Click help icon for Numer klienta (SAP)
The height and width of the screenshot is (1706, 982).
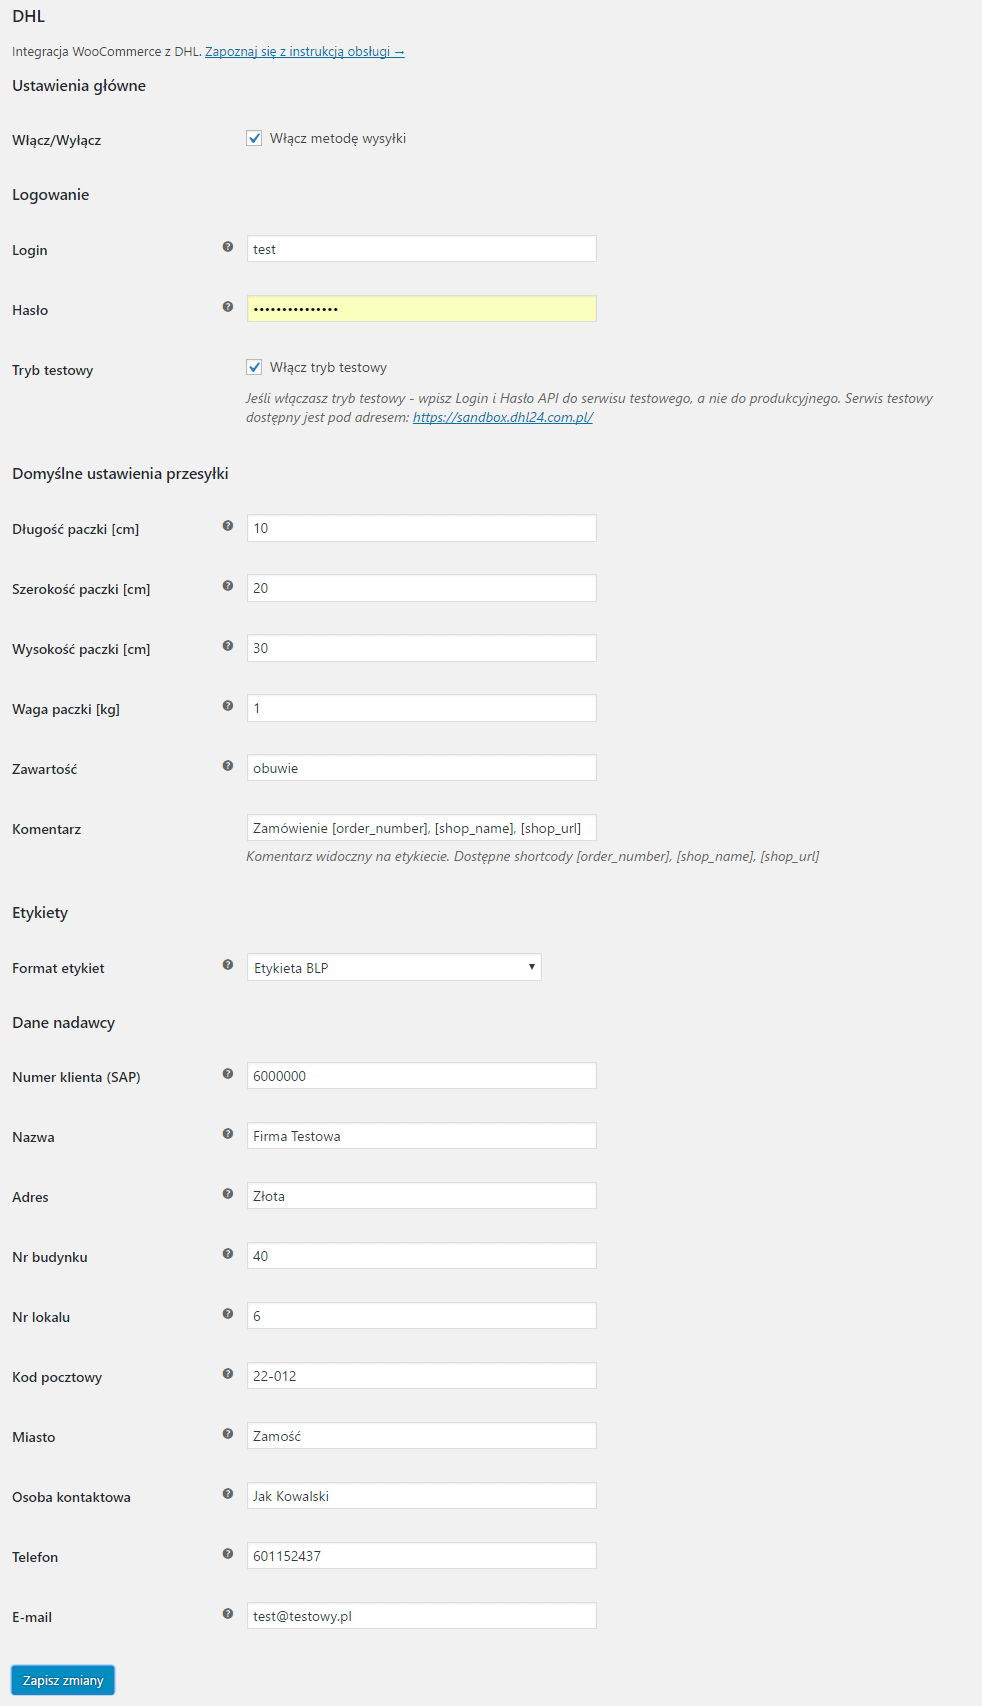228,1074
